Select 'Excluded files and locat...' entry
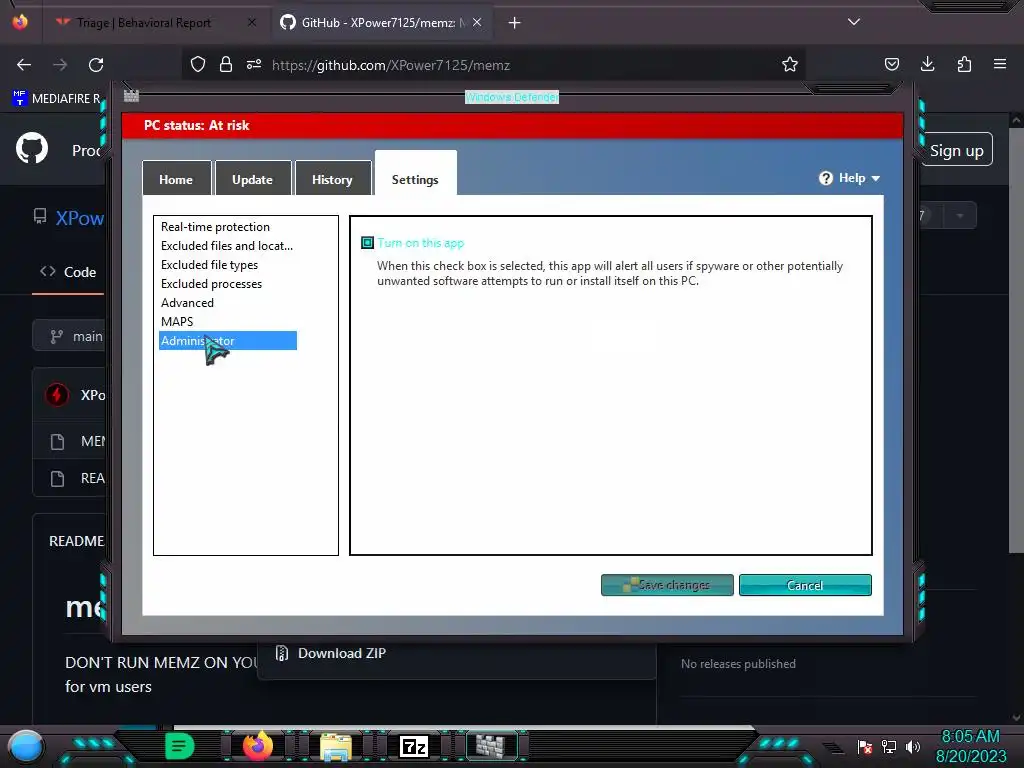 (227, 246)
